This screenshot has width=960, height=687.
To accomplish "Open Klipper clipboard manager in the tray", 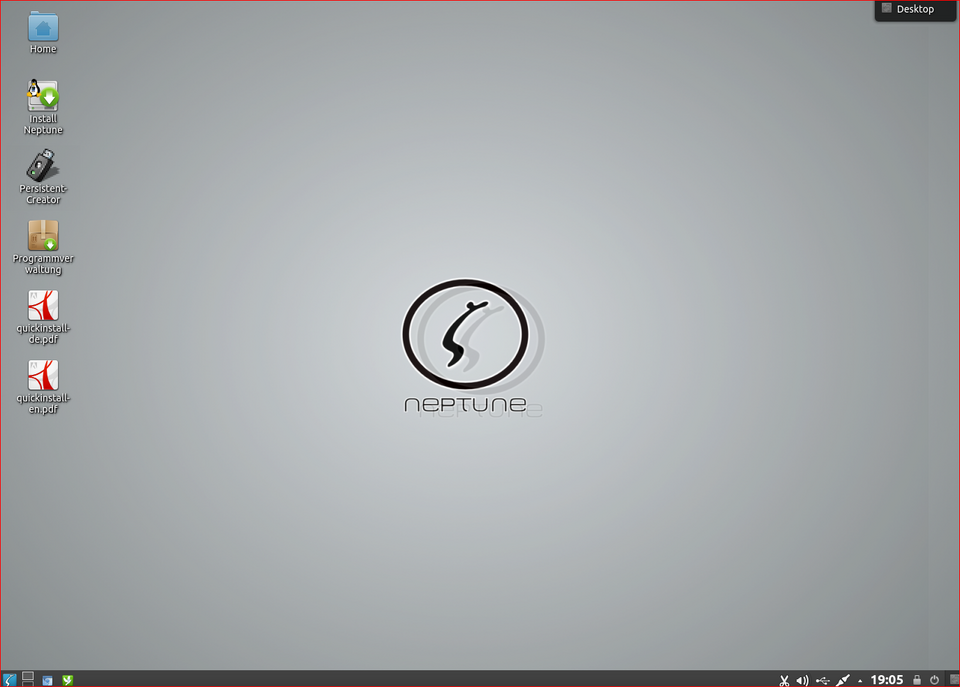I will 785,679.
